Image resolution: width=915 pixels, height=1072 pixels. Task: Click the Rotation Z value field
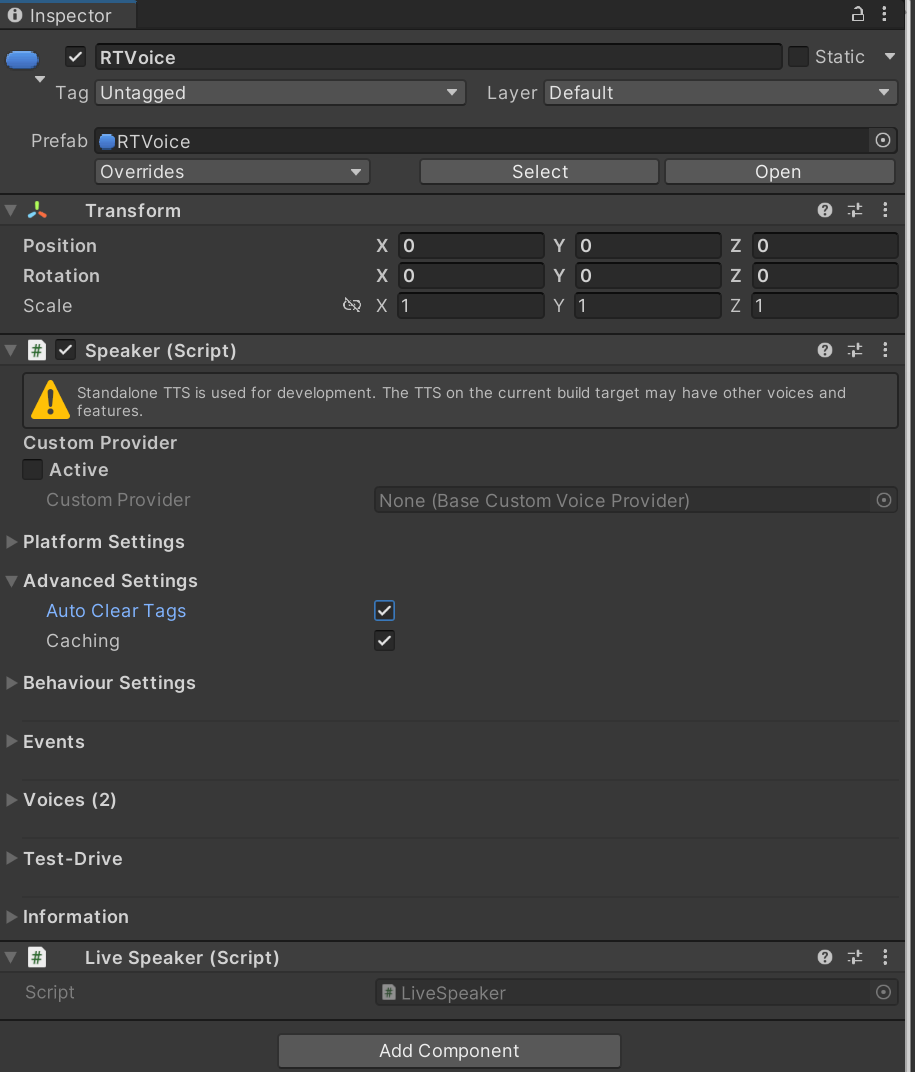tap(825, 276)
